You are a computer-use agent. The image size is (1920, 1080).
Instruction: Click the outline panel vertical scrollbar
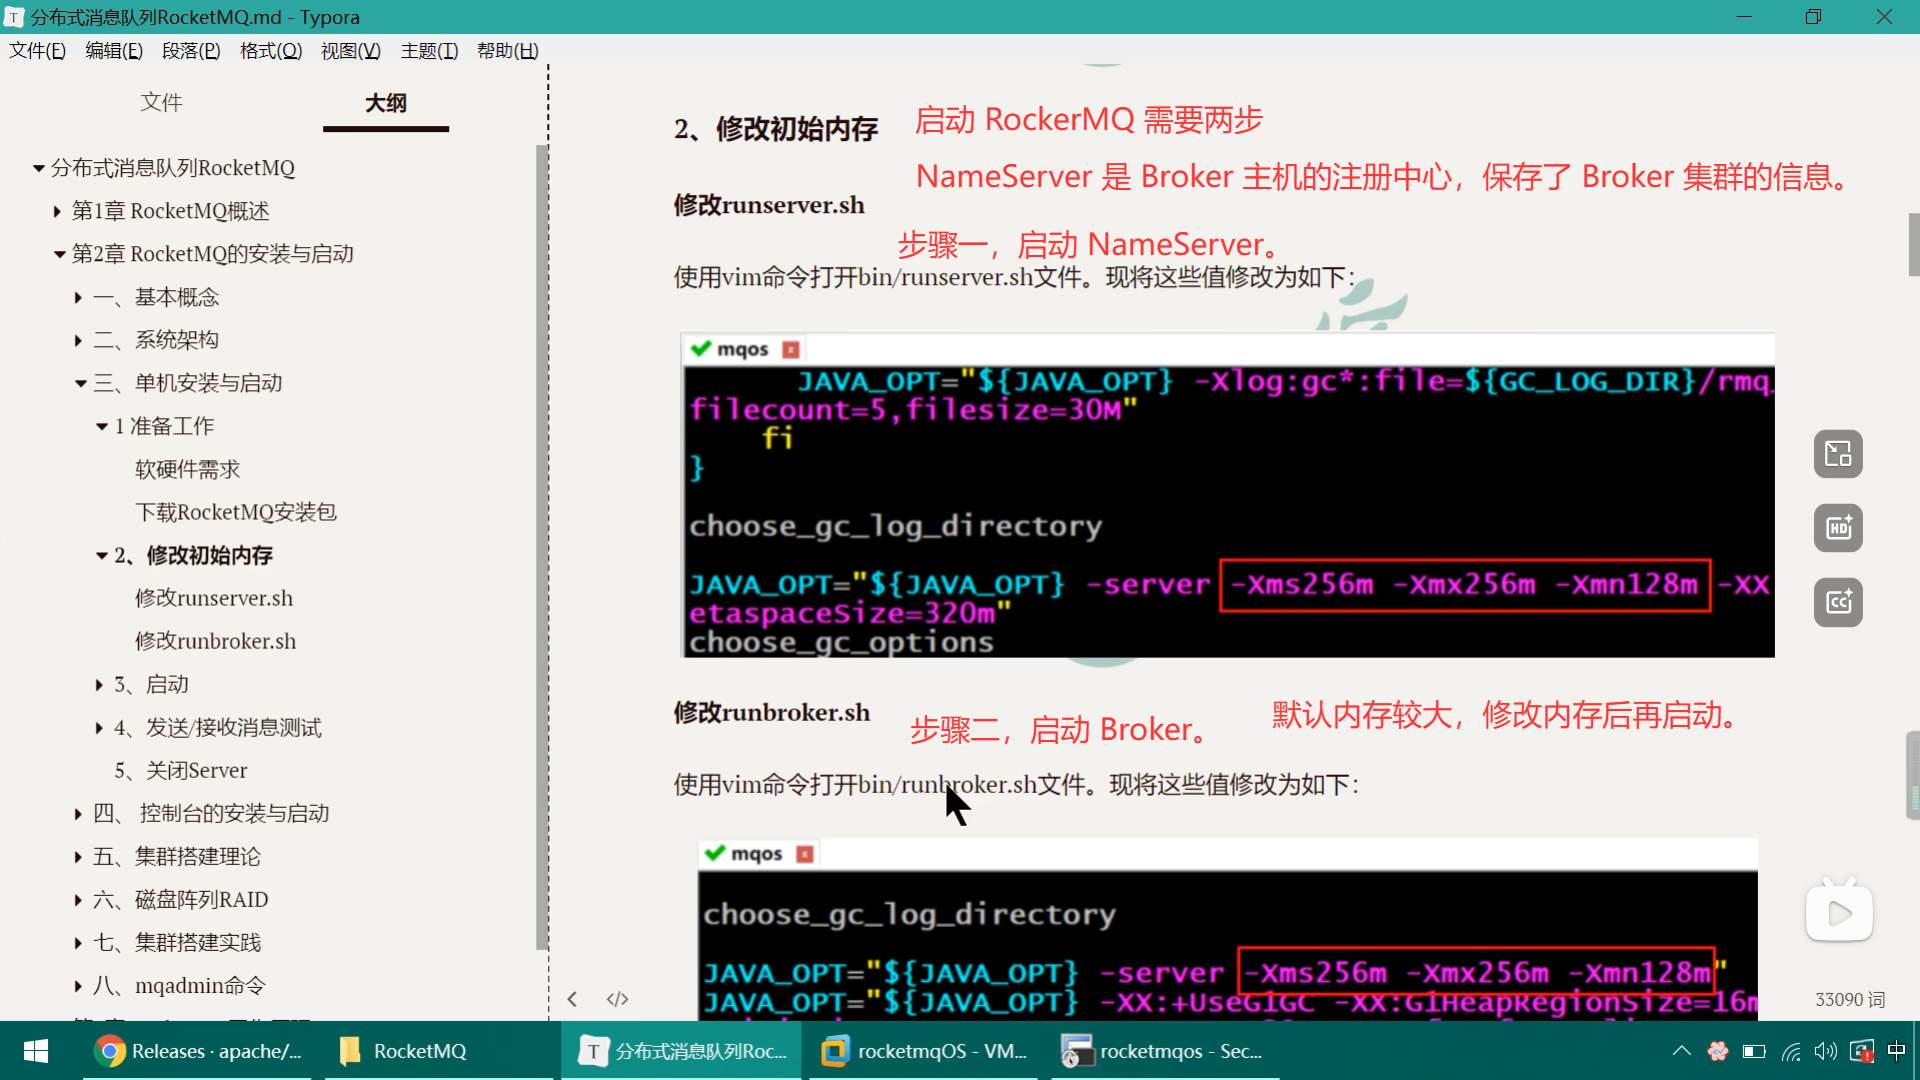click(541, 545)
